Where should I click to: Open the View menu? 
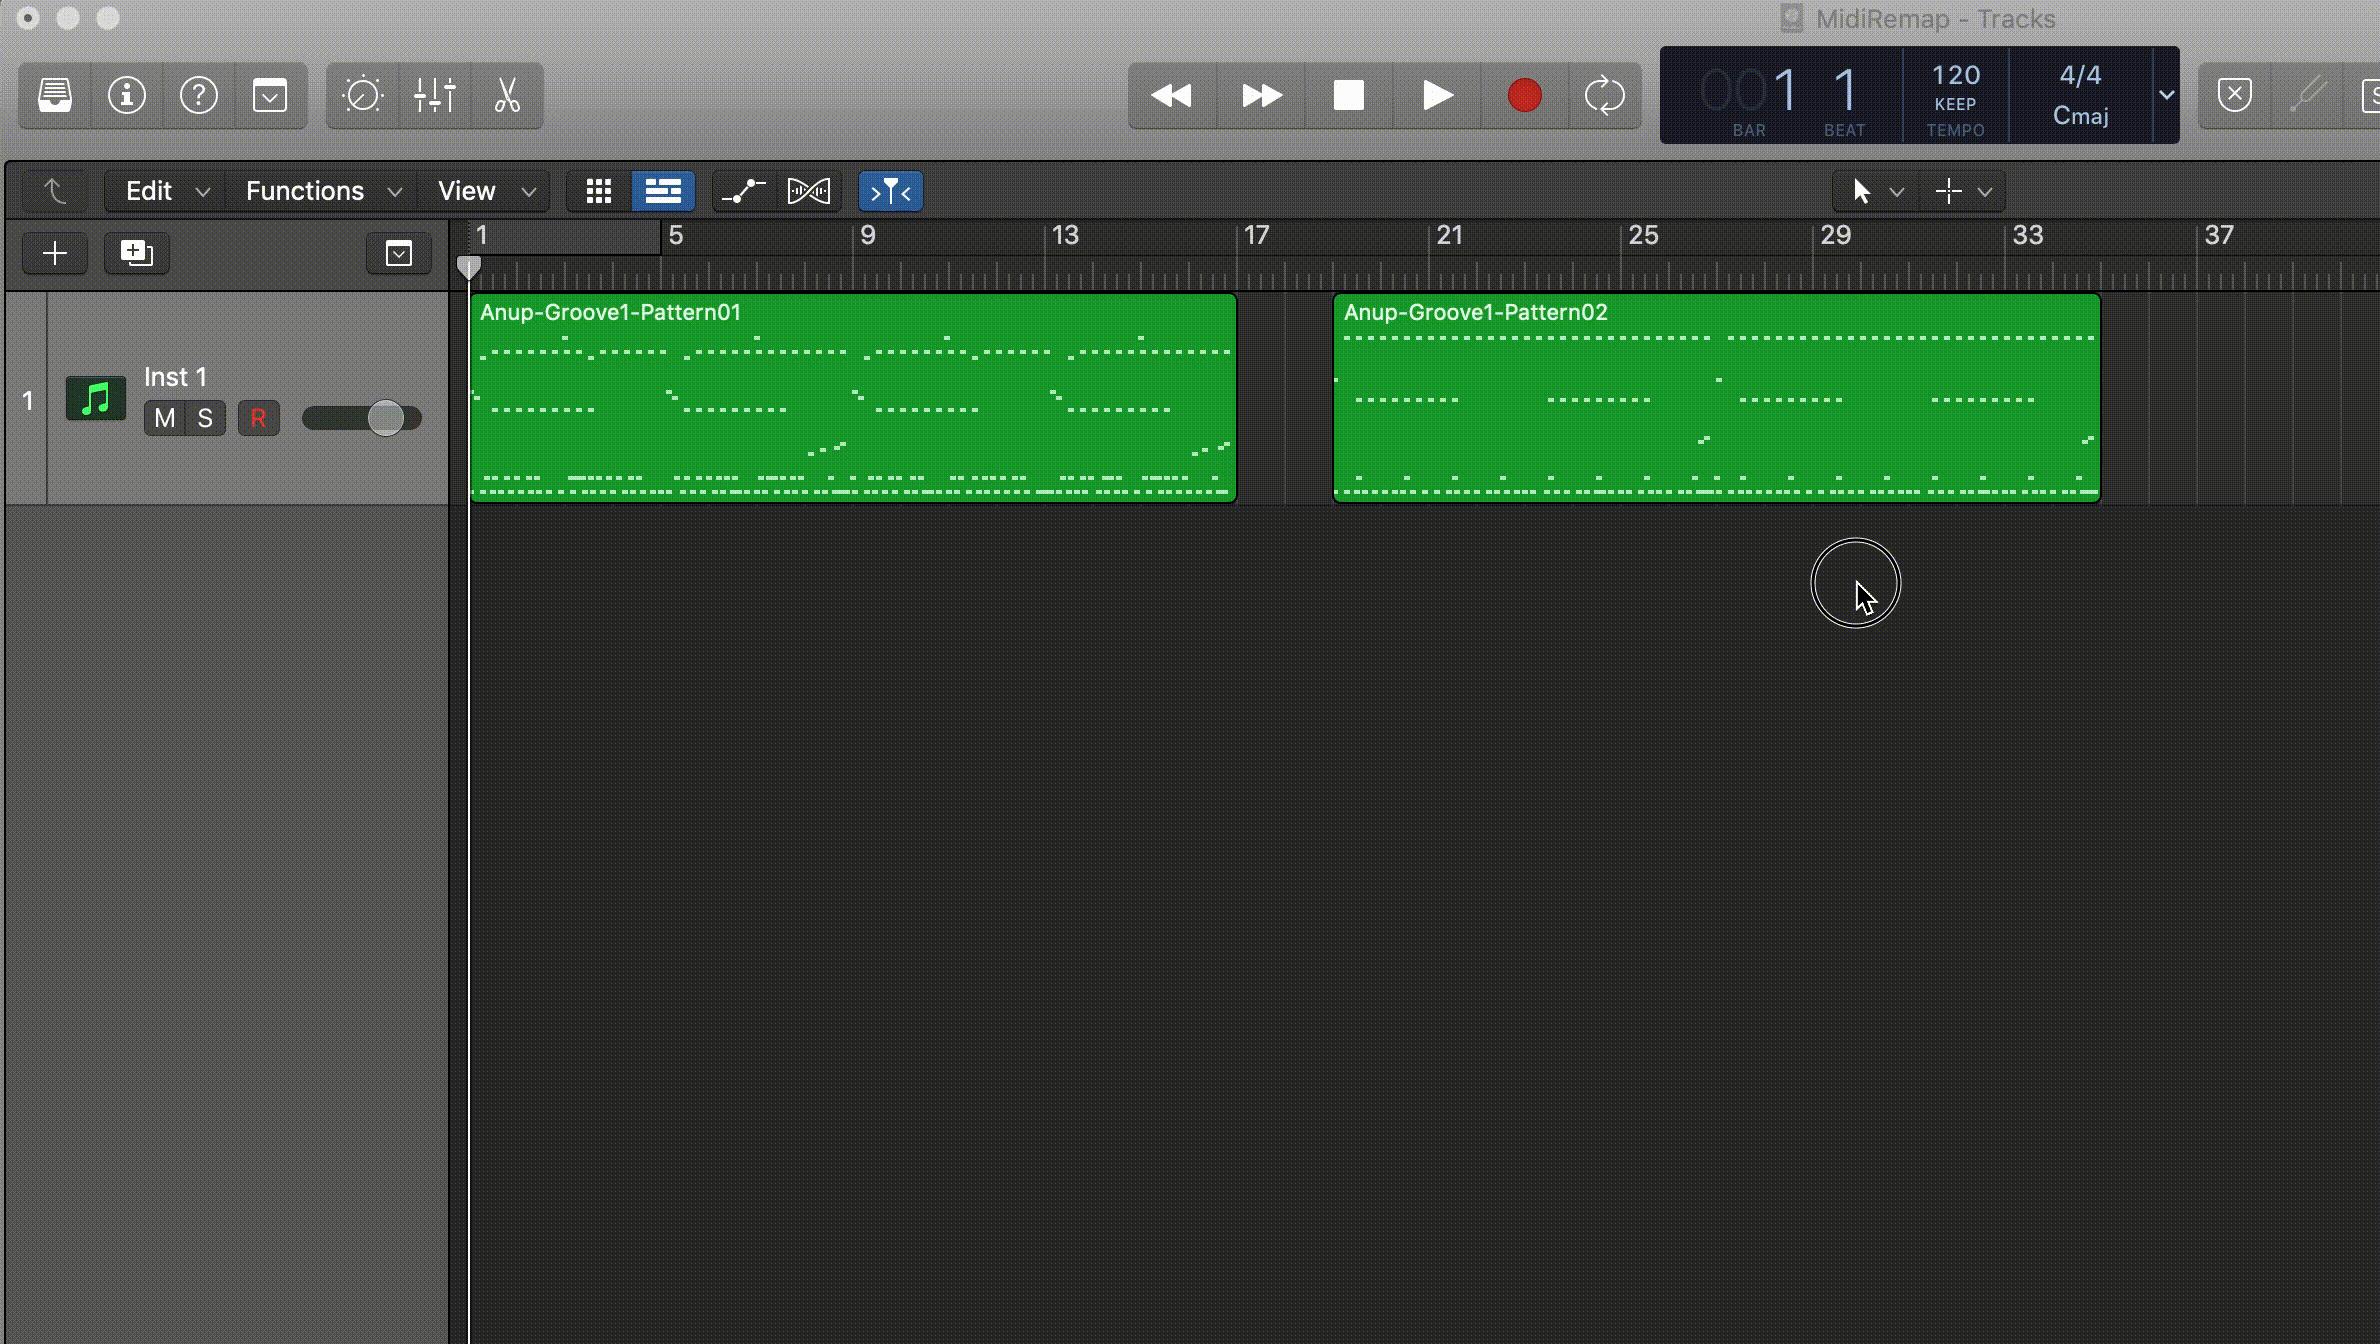tap(486, 191)
